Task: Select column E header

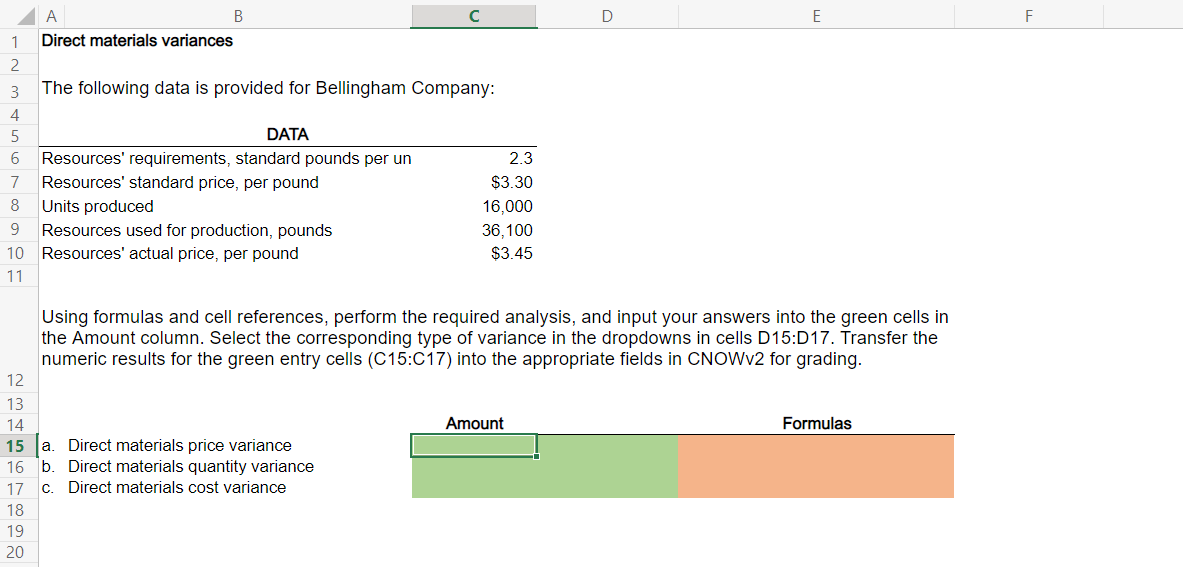Action: [816, 15]
